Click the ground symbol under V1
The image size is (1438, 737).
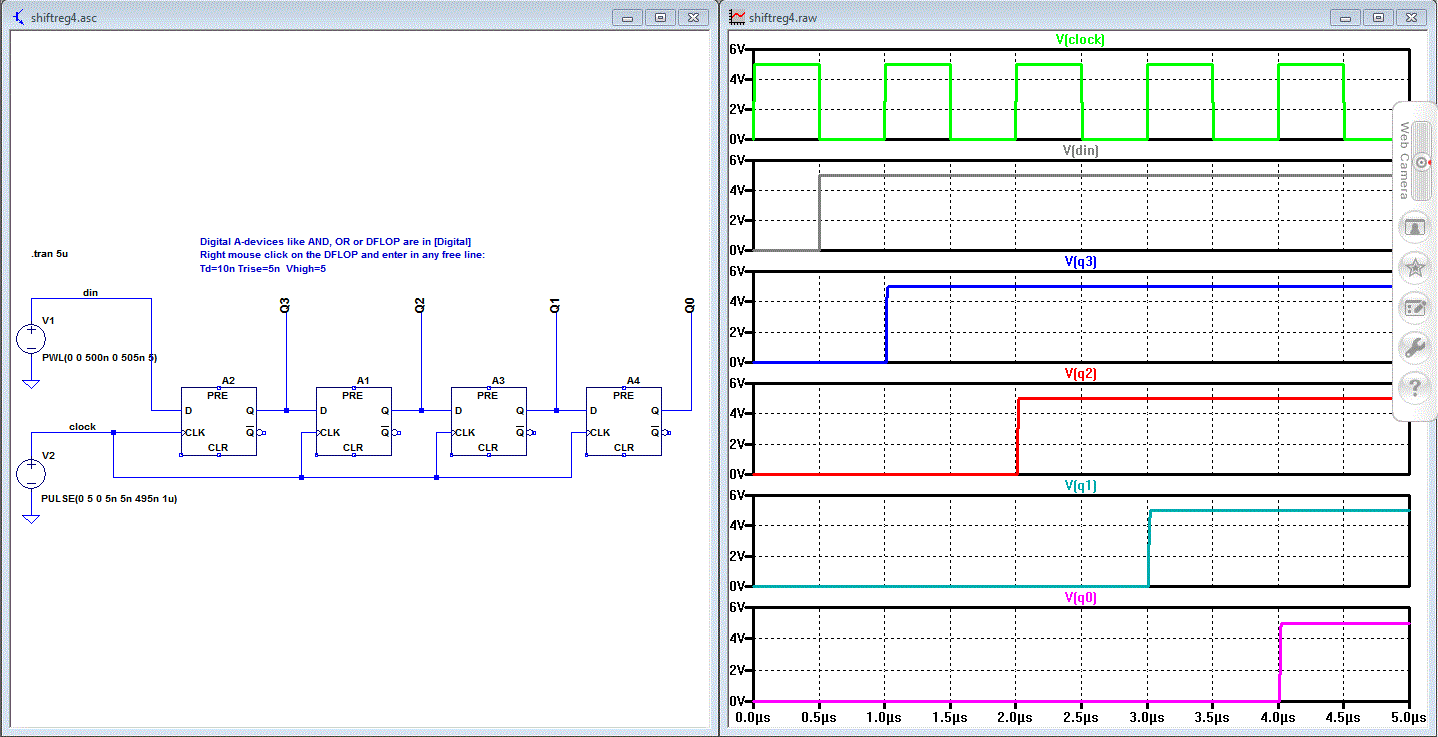tap(31, 384)
